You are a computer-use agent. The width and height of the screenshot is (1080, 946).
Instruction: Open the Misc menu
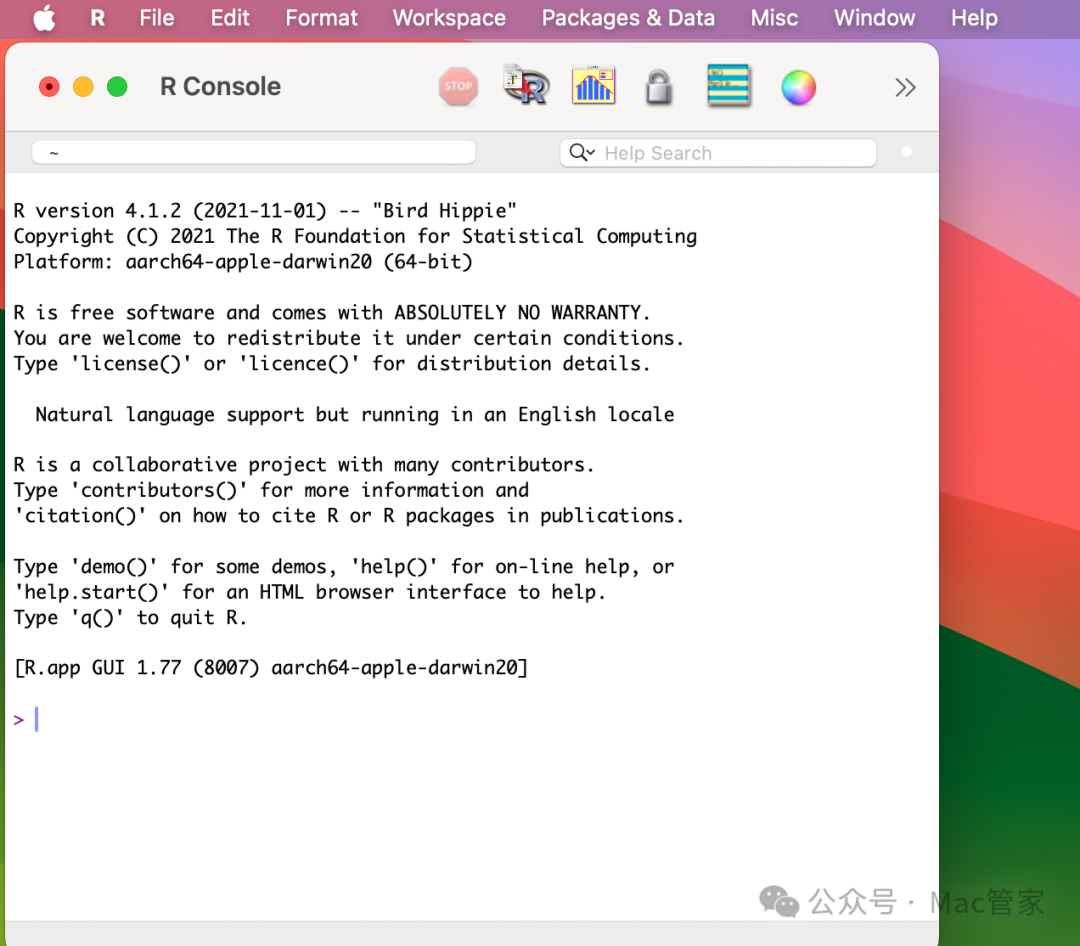[x=774, y=18]
